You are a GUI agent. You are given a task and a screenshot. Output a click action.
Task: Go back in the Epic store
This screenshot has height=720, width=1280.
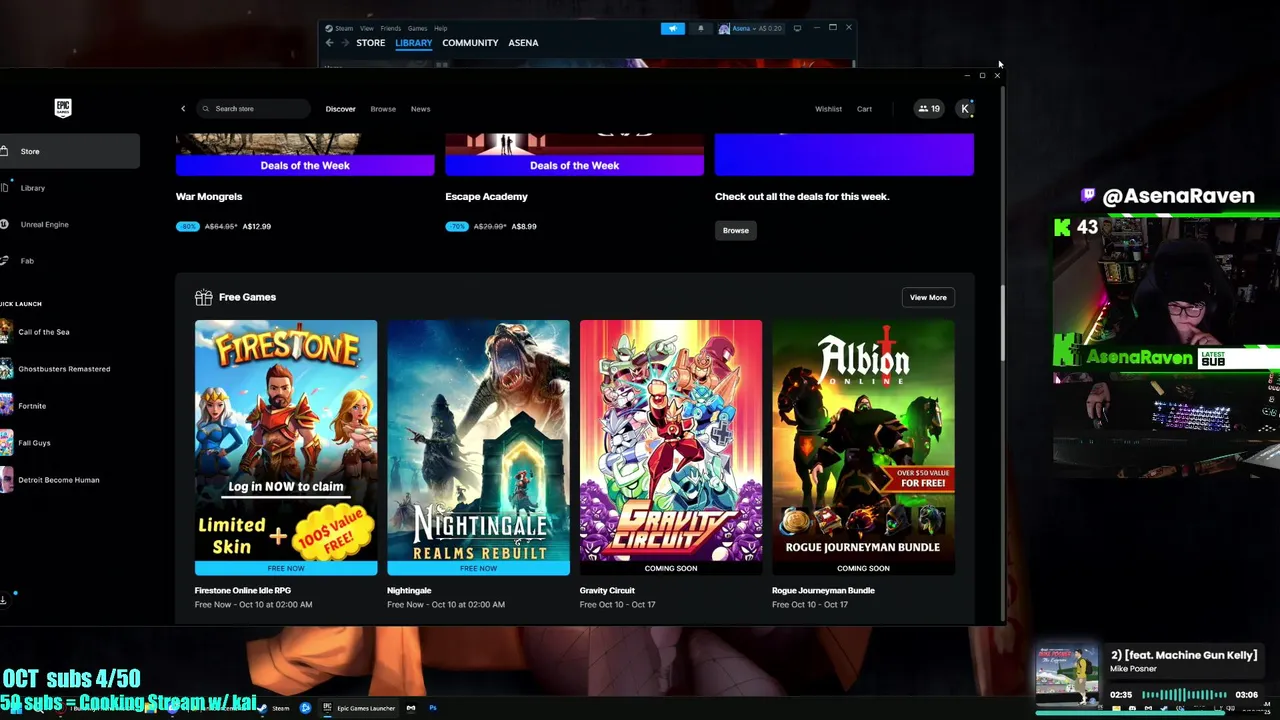point(183,109)
